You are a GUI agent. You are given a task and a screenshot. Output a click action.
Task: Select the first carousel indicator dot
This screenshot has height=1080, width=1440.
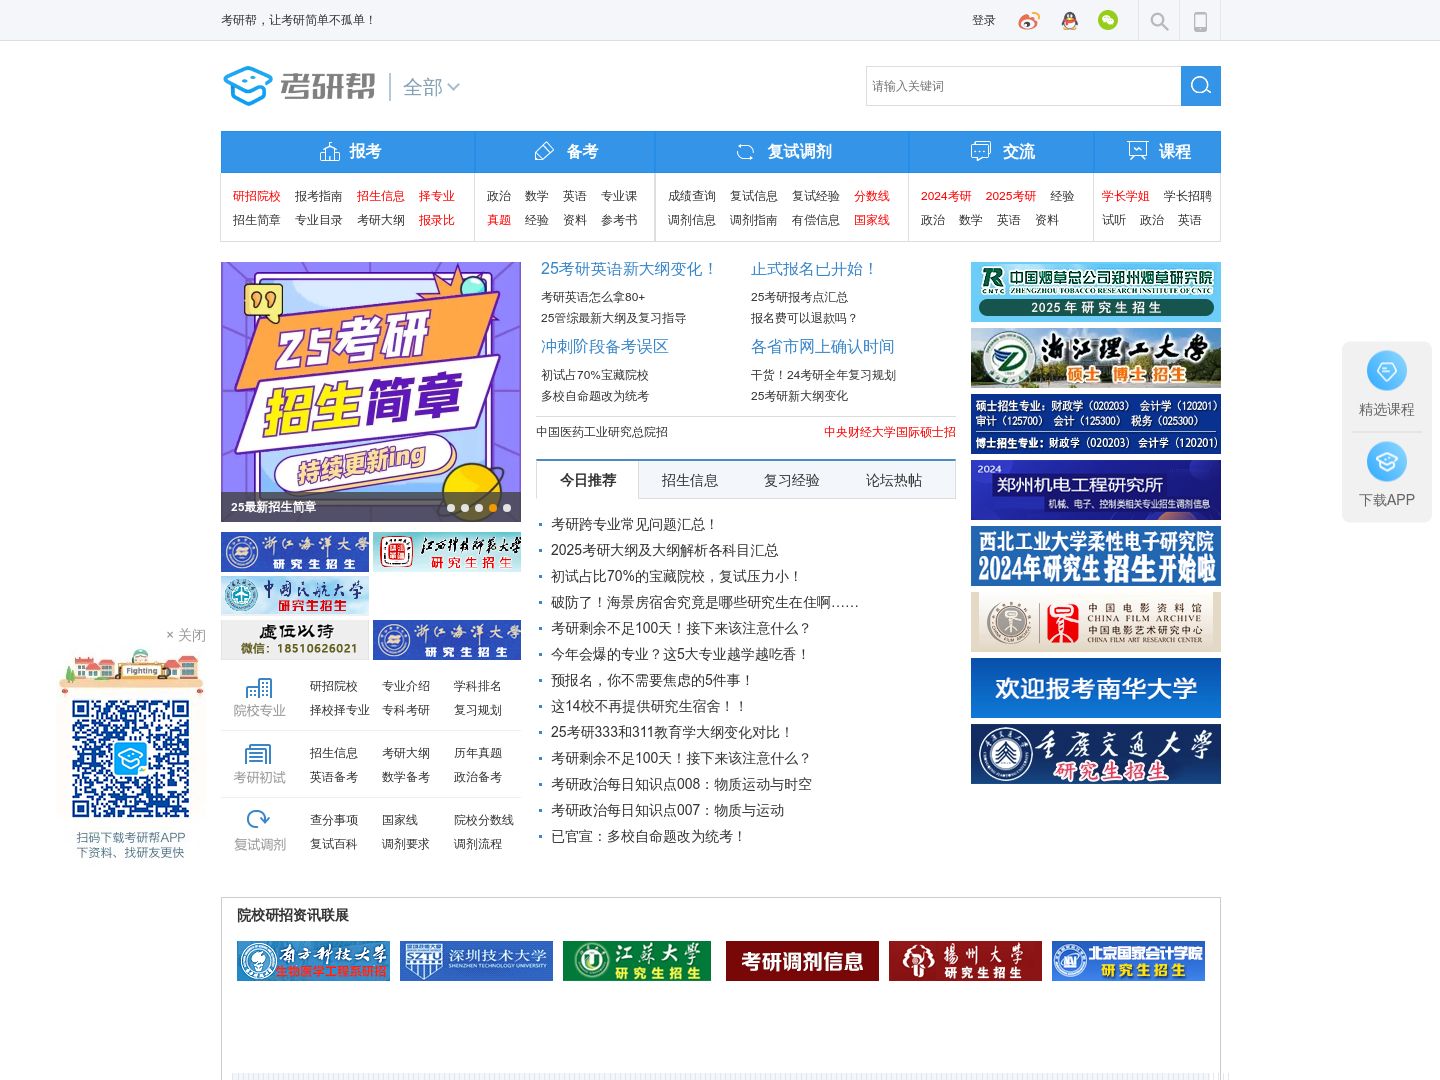(x=451, y=508)
